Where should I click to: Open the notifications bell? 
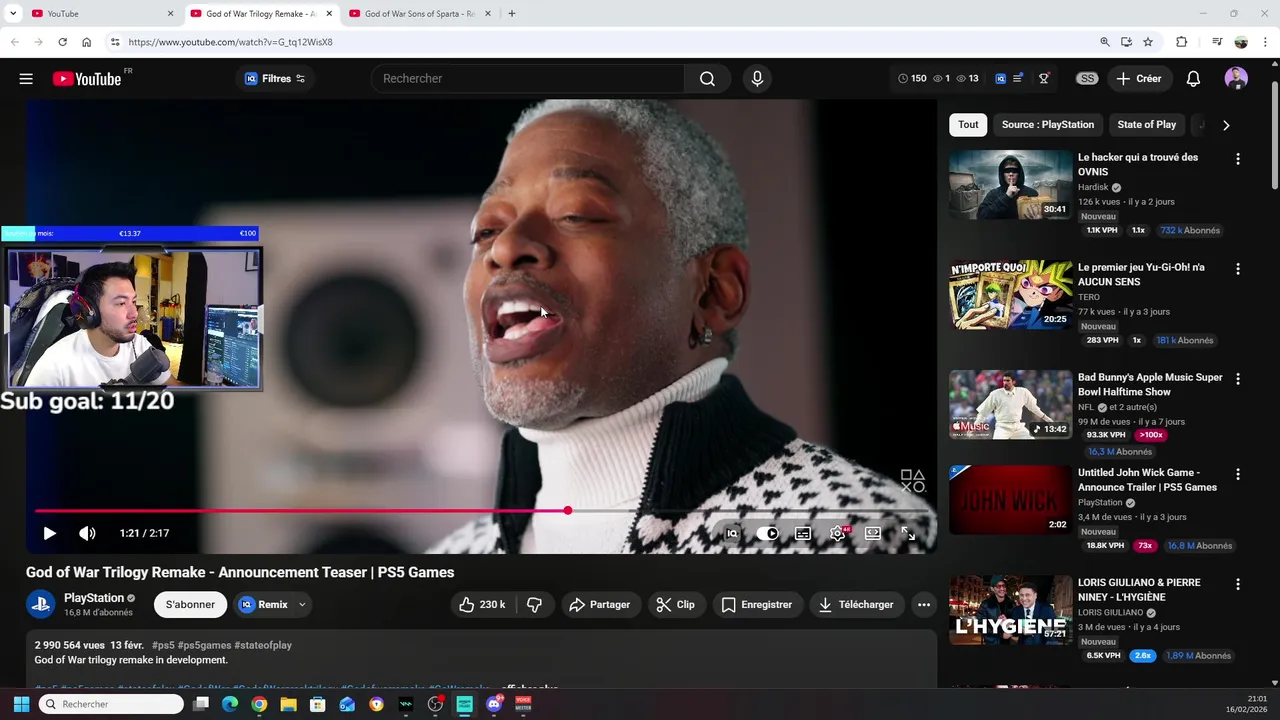1193,79
